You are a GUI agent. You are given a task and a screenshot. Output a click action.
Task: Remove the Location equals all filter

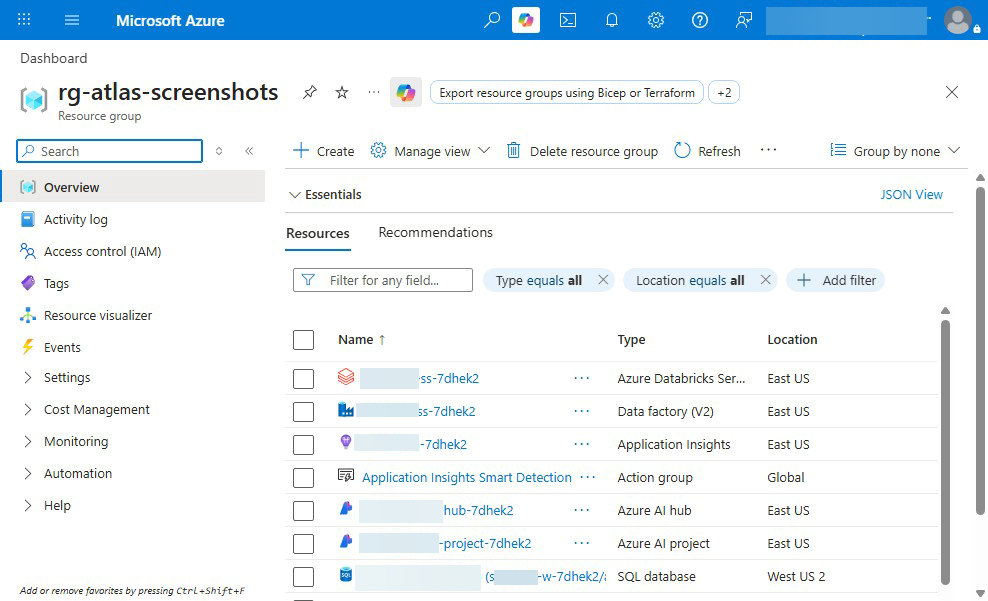pyautogui.click(x=766, y=280)
